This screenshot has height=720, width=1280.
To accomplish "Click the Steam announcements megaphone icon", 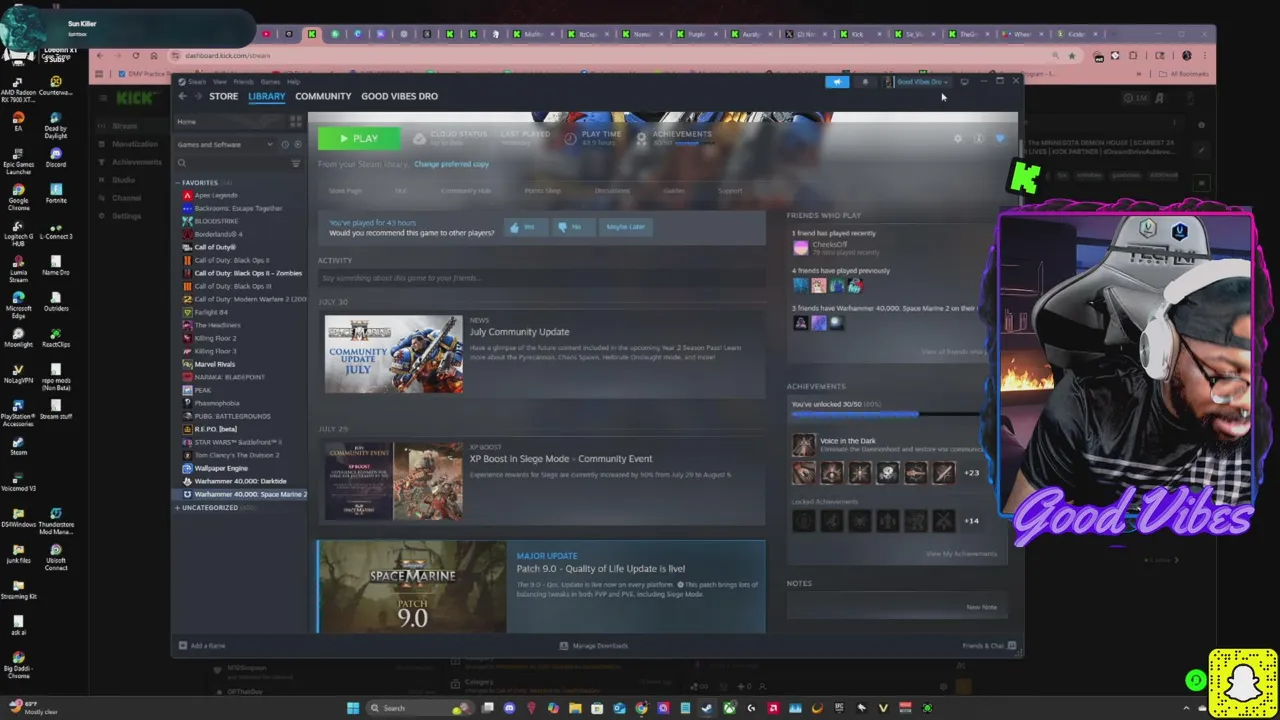I will (837, 82).
